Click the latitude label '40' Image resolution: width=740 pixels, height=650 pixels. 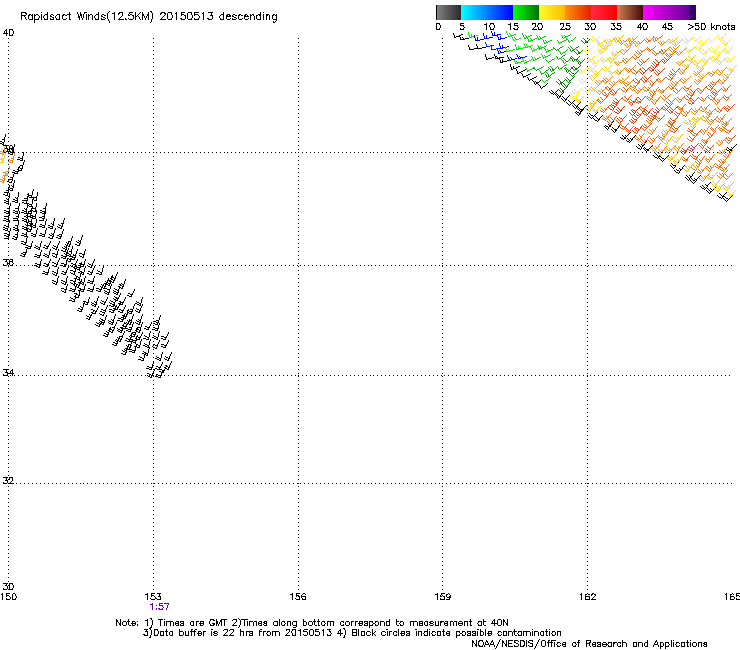click(x=8, y=33)
